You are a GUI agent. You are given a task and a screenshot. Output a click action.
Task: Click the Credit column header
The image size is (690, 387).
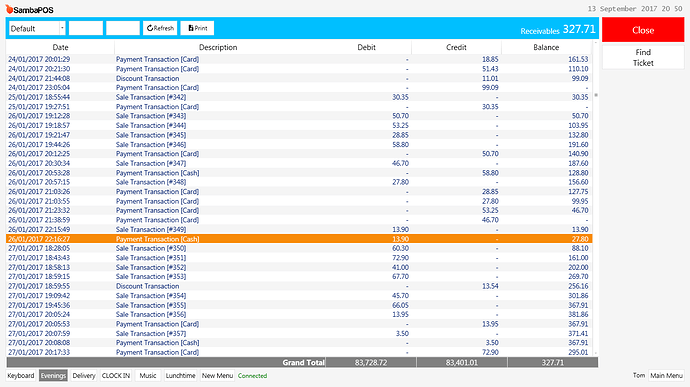[456, 47]
